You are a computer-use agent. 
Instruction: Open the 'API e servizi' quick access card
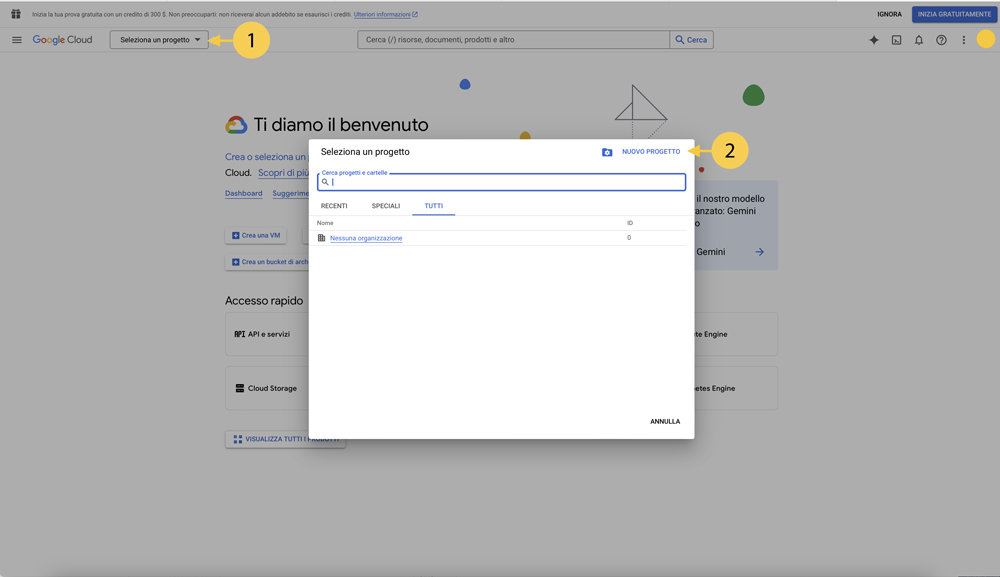(x=268, y=334)
